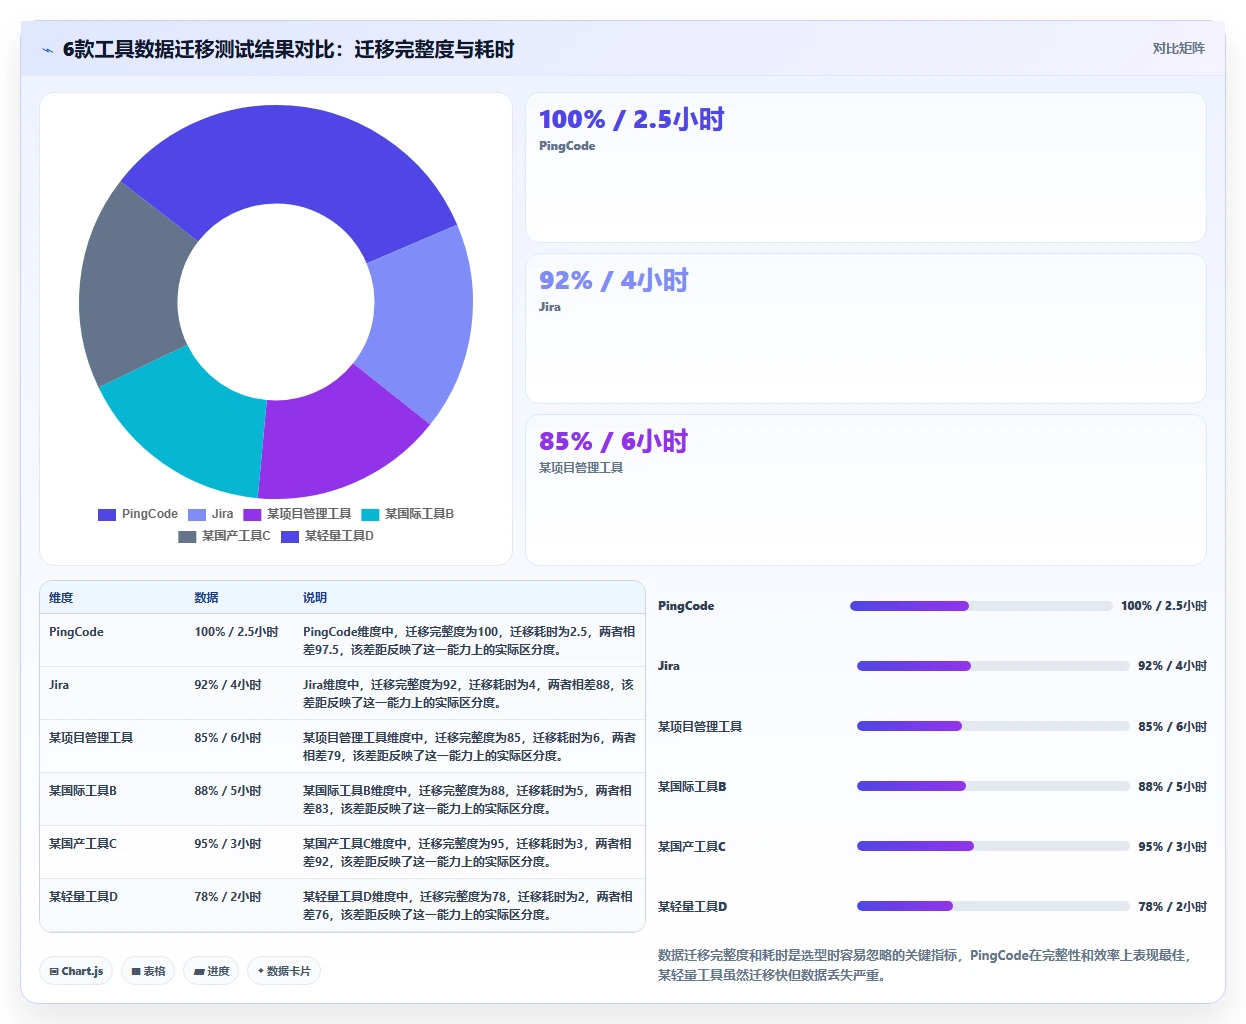Click the table cell 92% / 4小时

click(x=228, y=685)
